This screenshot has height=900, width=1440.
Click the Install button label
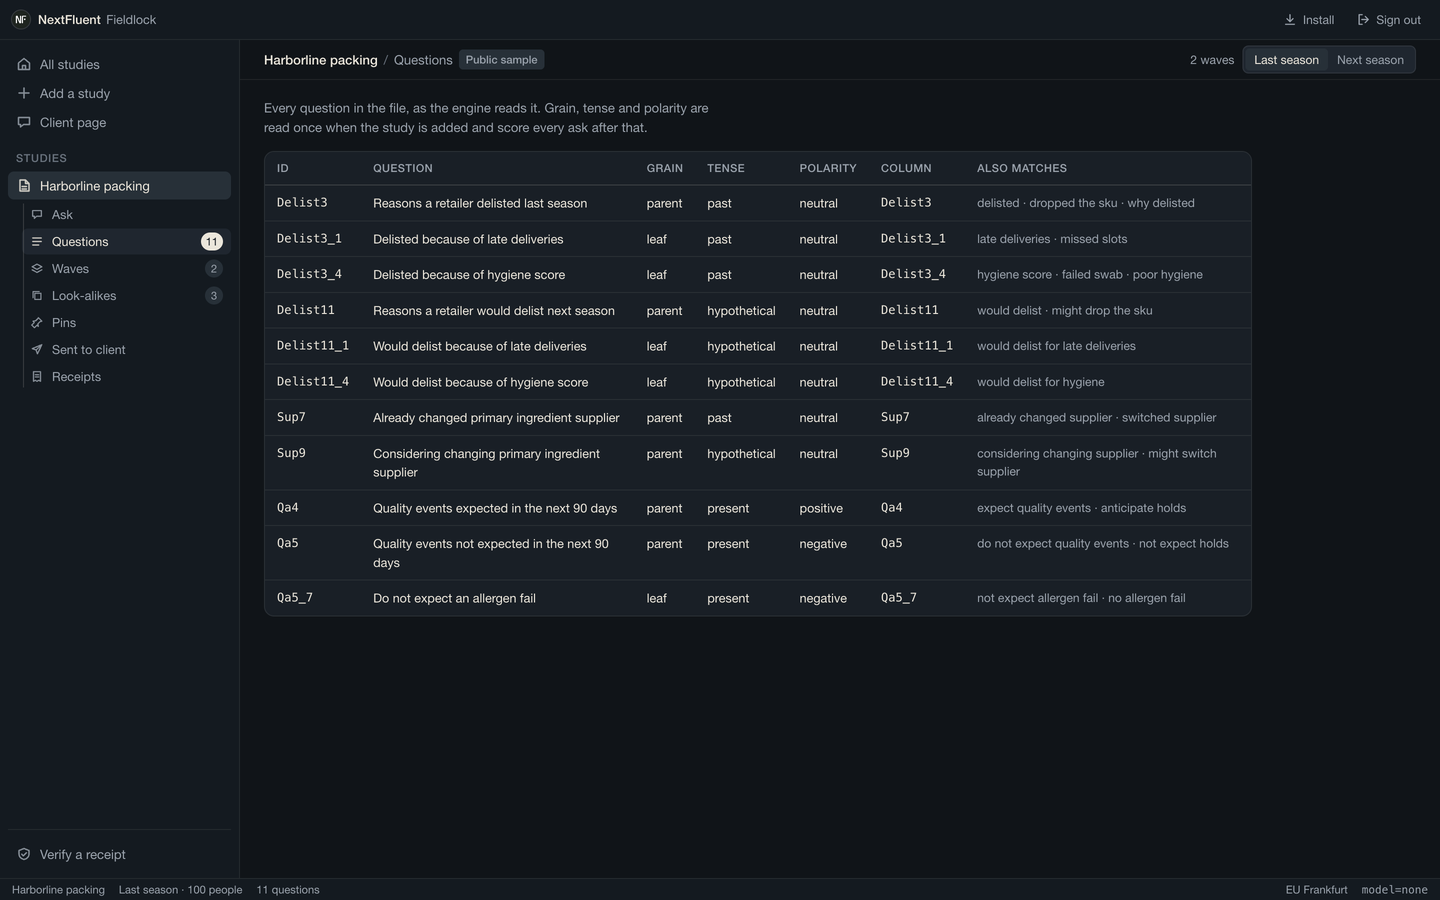[1318, 20]
